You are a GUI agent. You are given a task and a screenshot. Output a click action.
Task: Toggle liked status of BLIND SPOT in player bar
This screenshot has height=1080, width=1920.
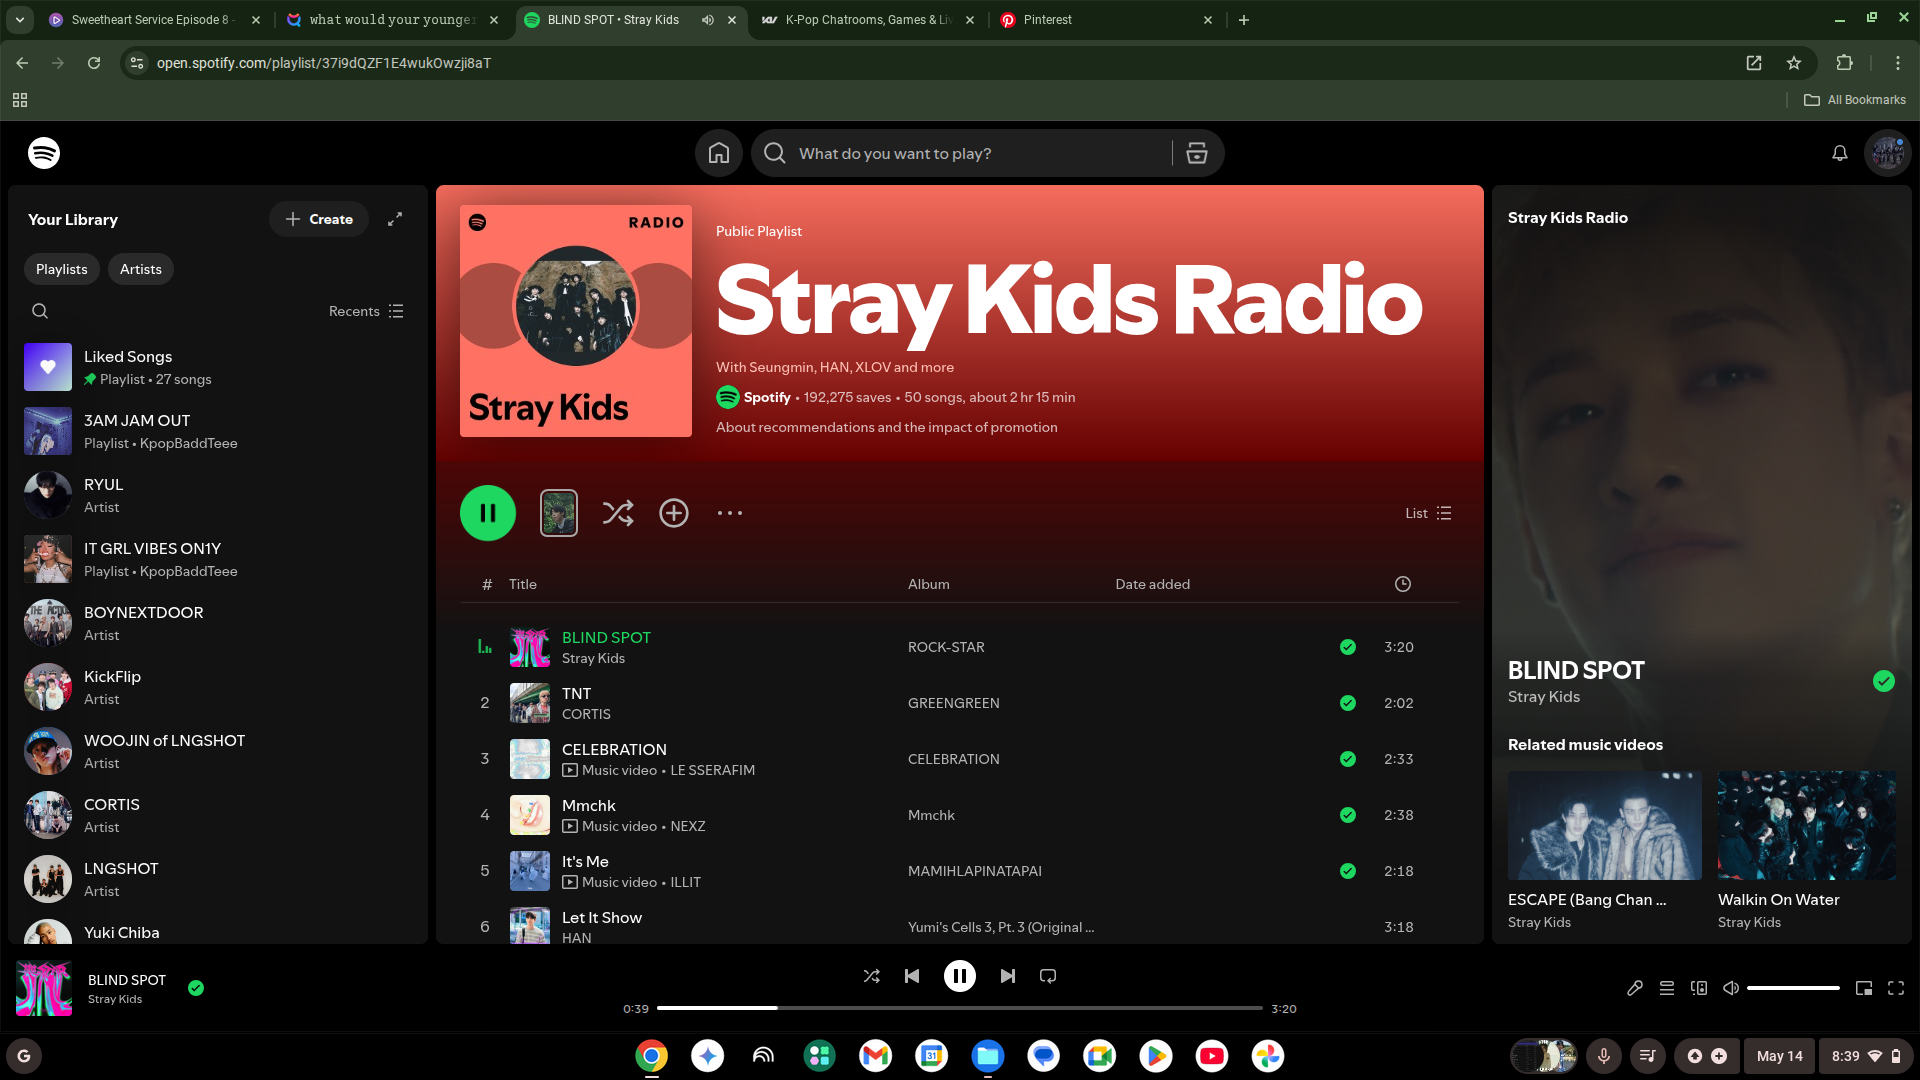(196, 988)
